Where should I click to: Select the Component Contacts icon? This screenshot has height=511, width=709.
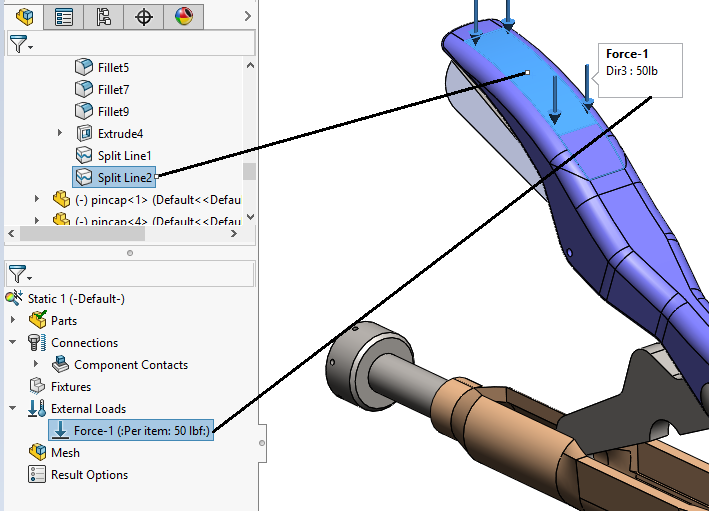pos(60,364)
